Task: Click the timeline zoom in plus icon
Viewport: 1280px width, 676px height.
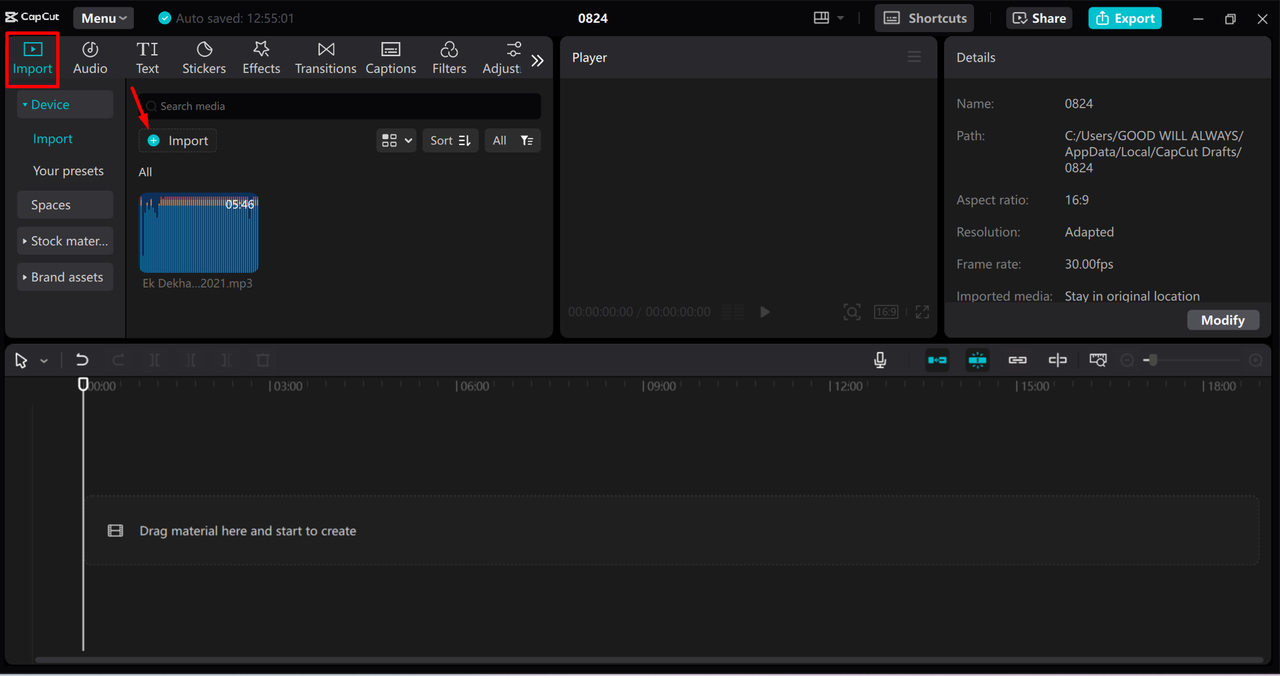Action: coord(1256,360)
